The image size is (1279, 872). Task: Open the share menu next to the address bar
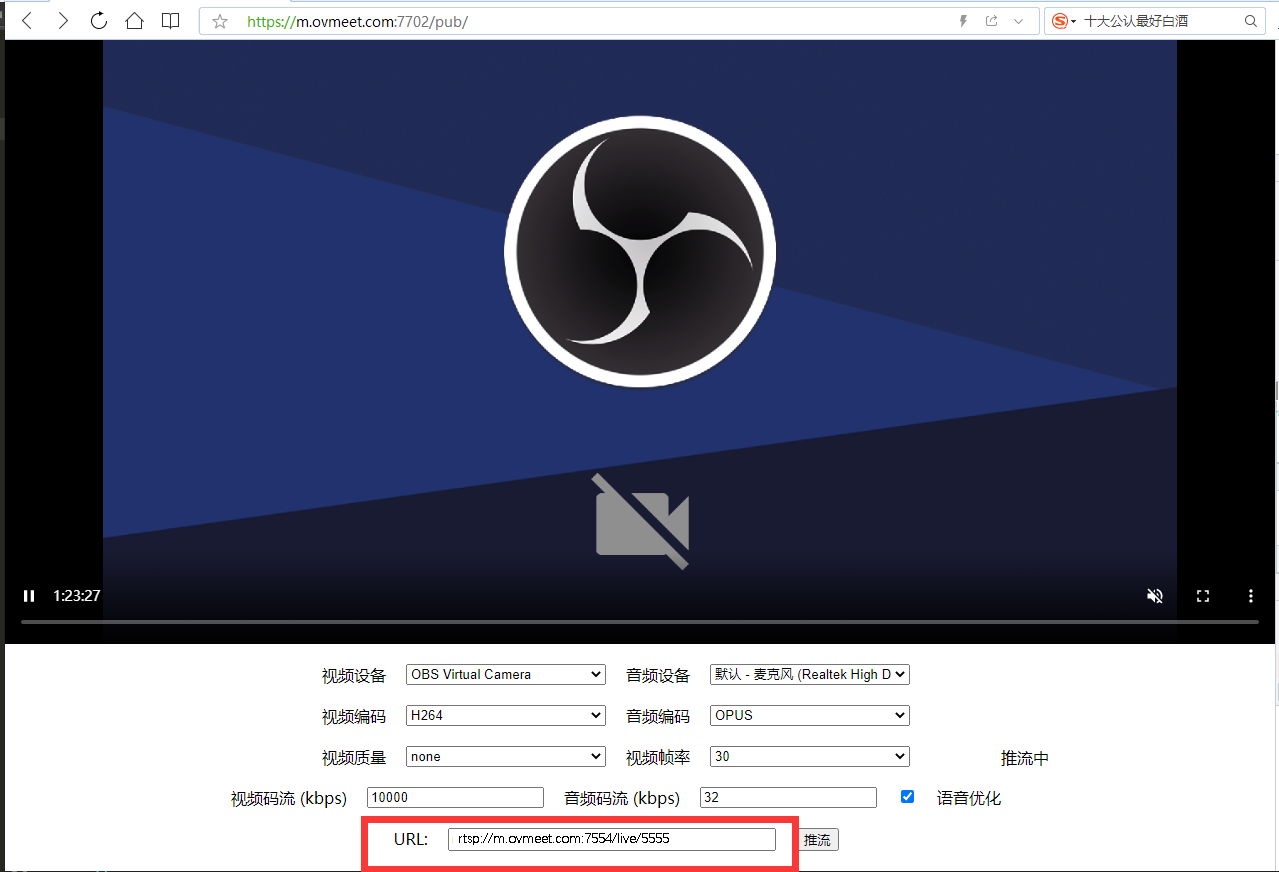coord(990,20)
